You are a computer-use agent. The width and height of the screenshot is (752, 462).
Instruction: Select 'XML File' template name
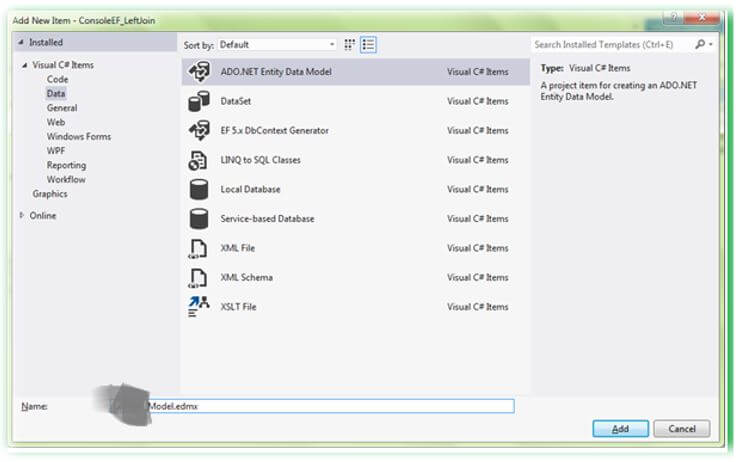[x=237, y=248]
